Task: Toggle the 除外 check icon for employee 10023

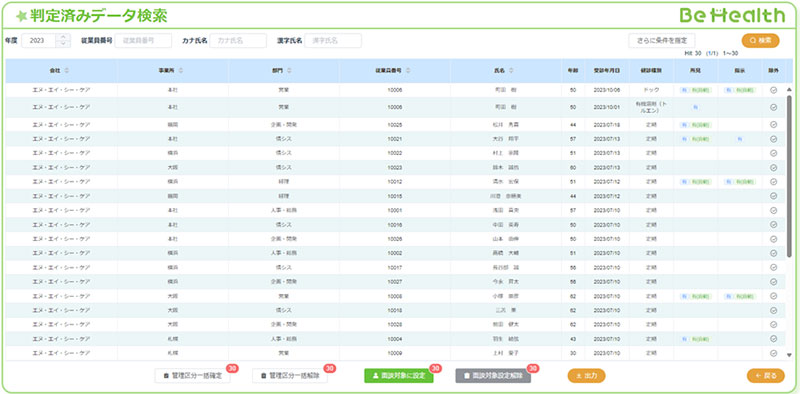Action: (x=773, y=167)
